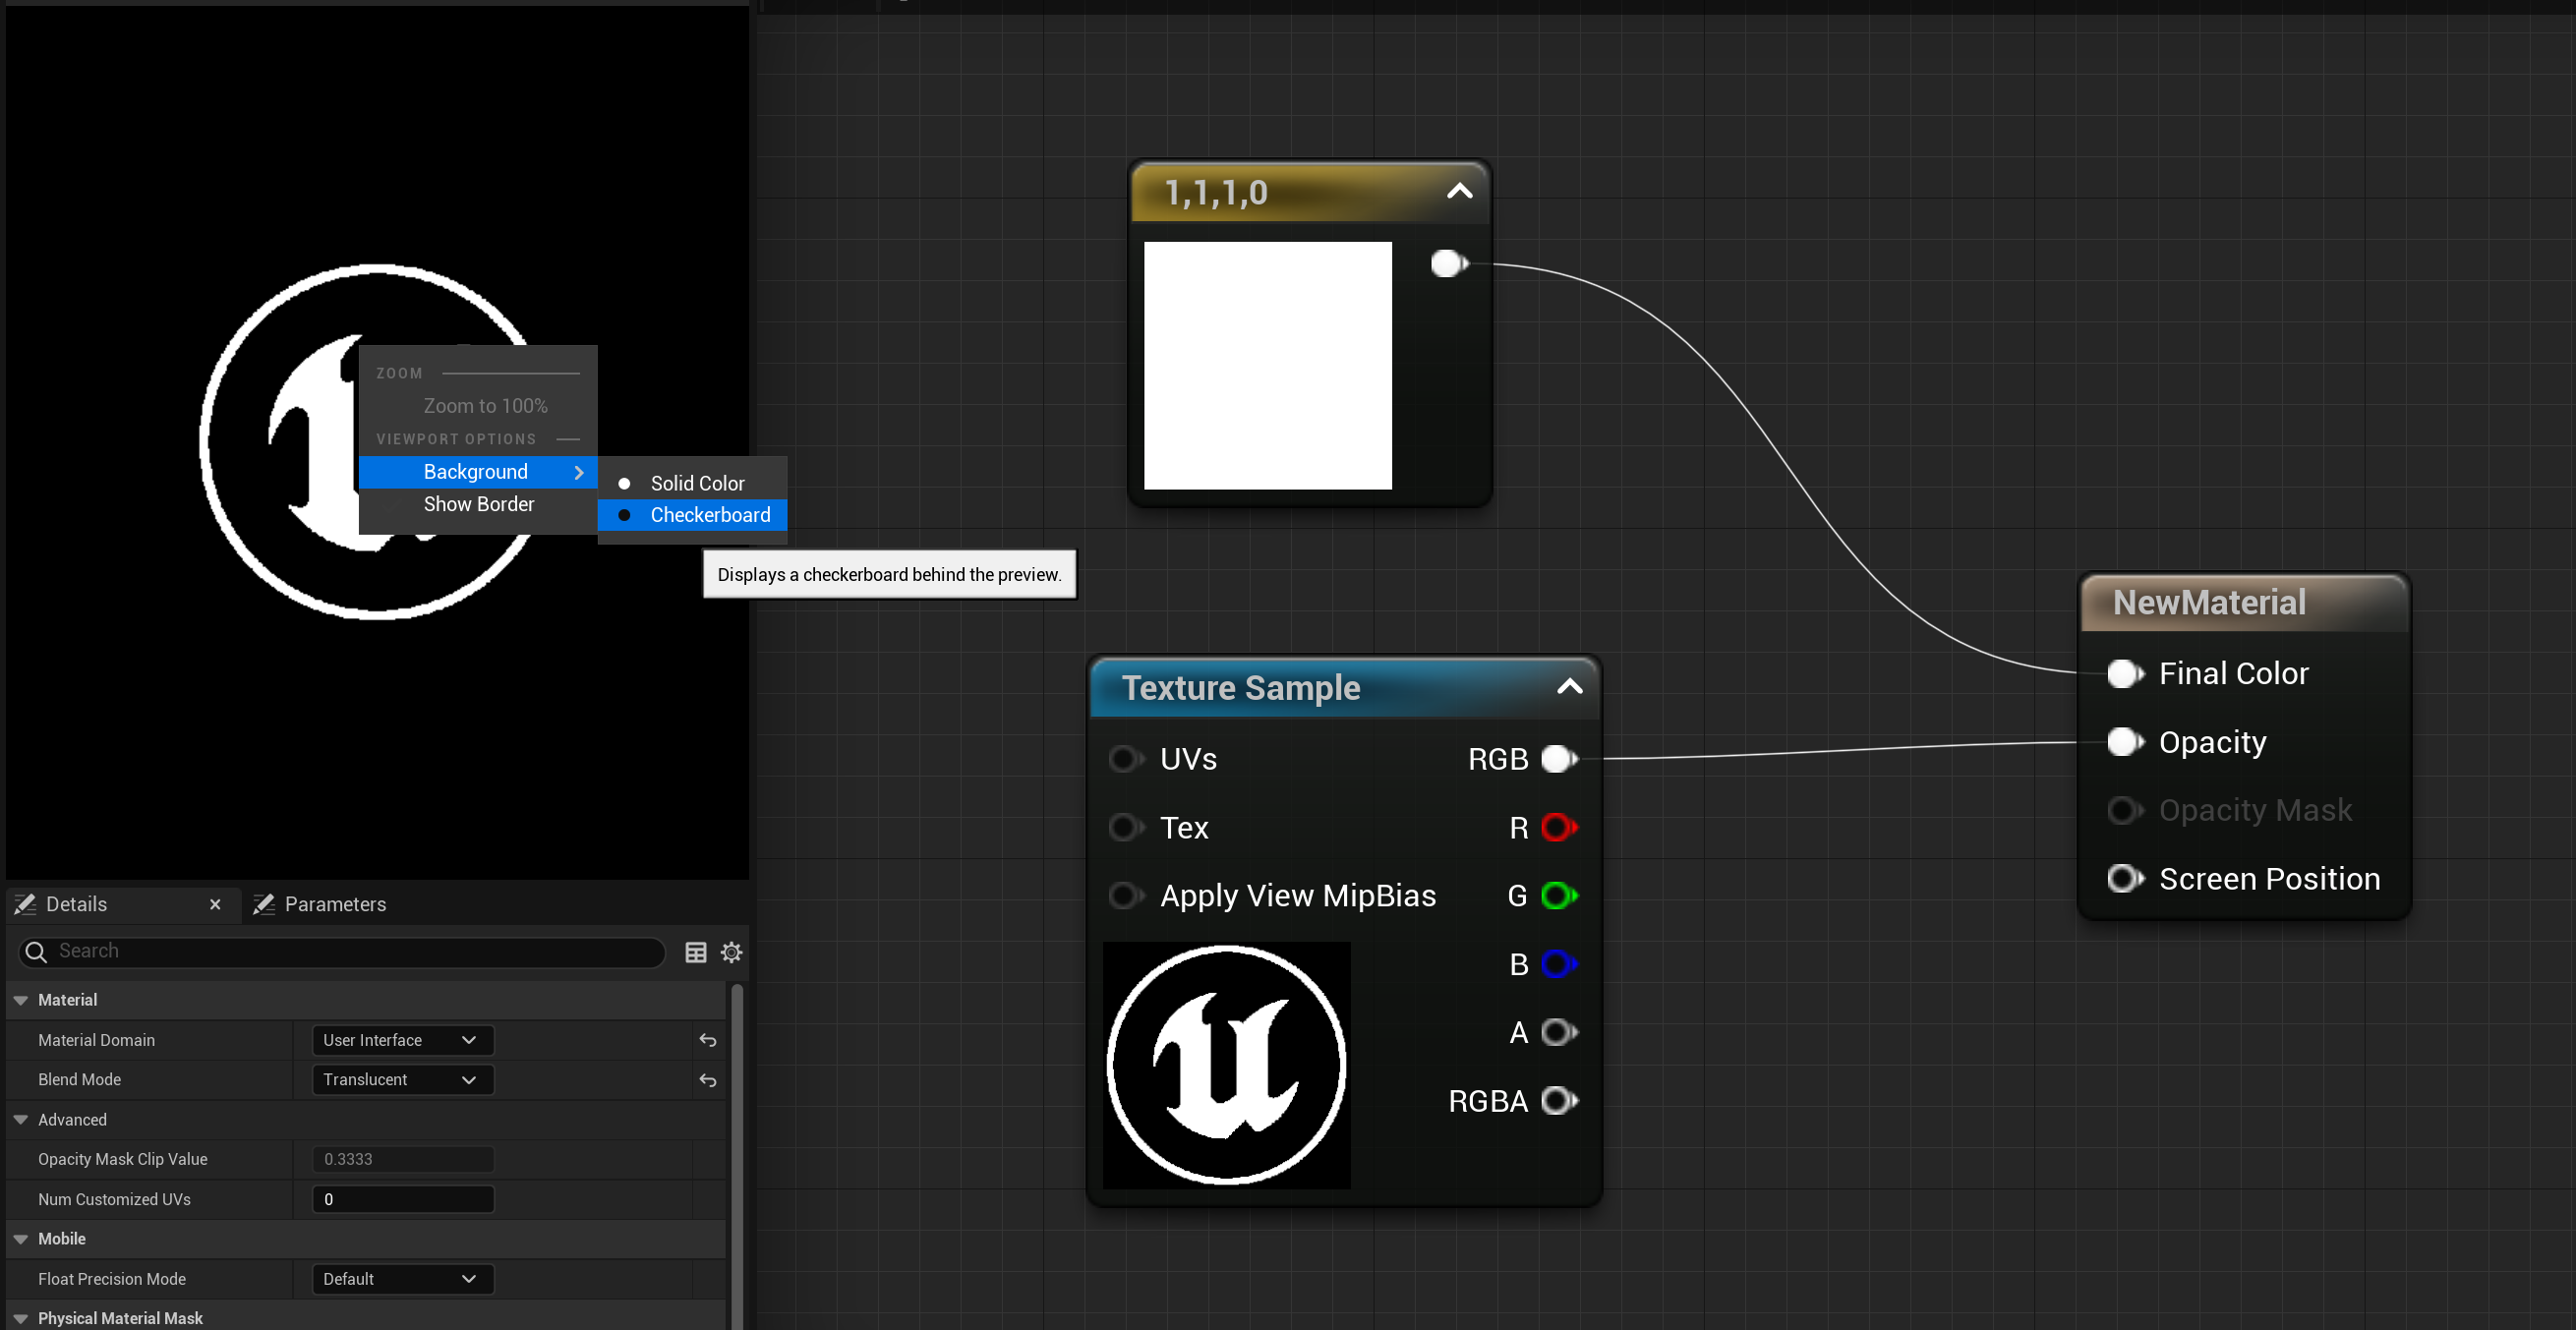
Task: Reset Material Domain to its default value
Action: (708, 1040)
